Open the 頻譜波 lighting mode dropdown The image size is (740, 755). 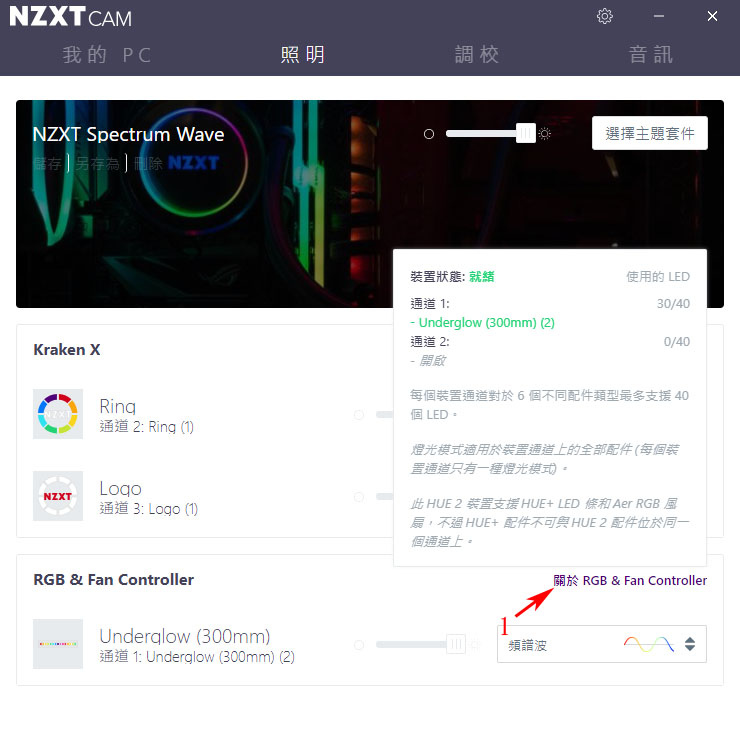pyautogui.click(x=602, y=644)
